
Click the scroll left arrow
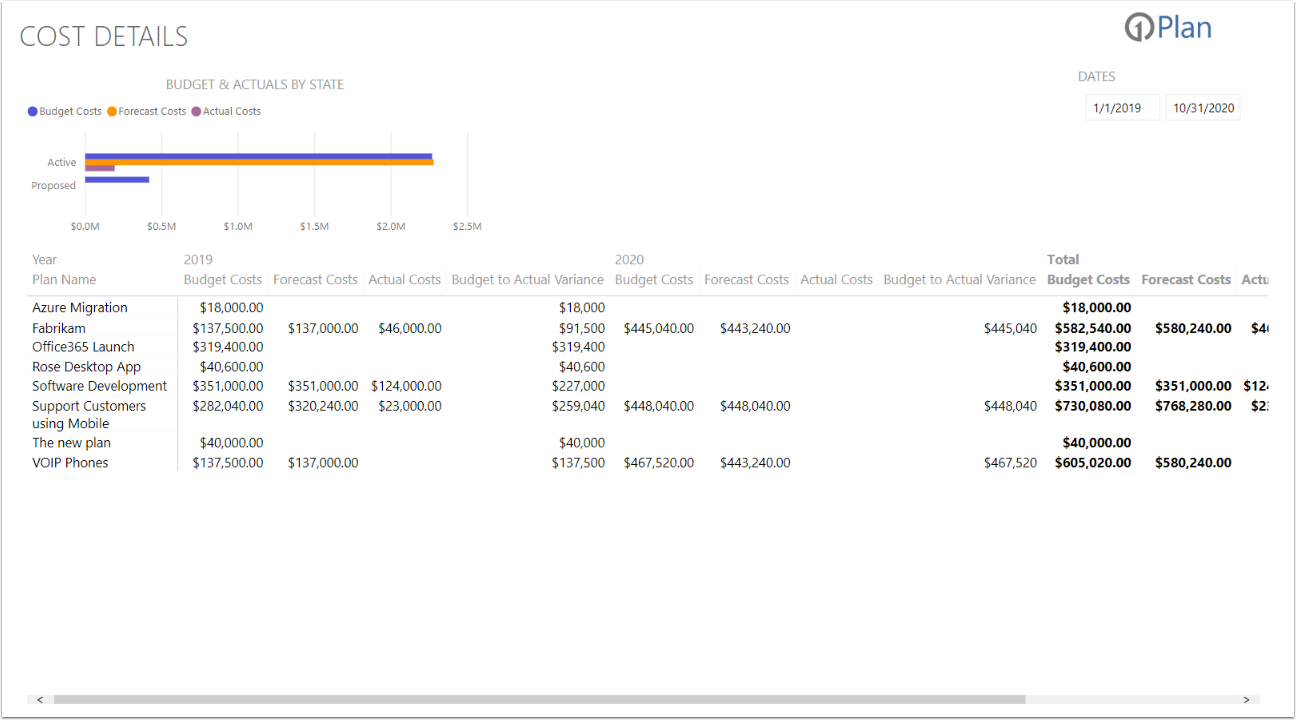[x=40, y=700]
